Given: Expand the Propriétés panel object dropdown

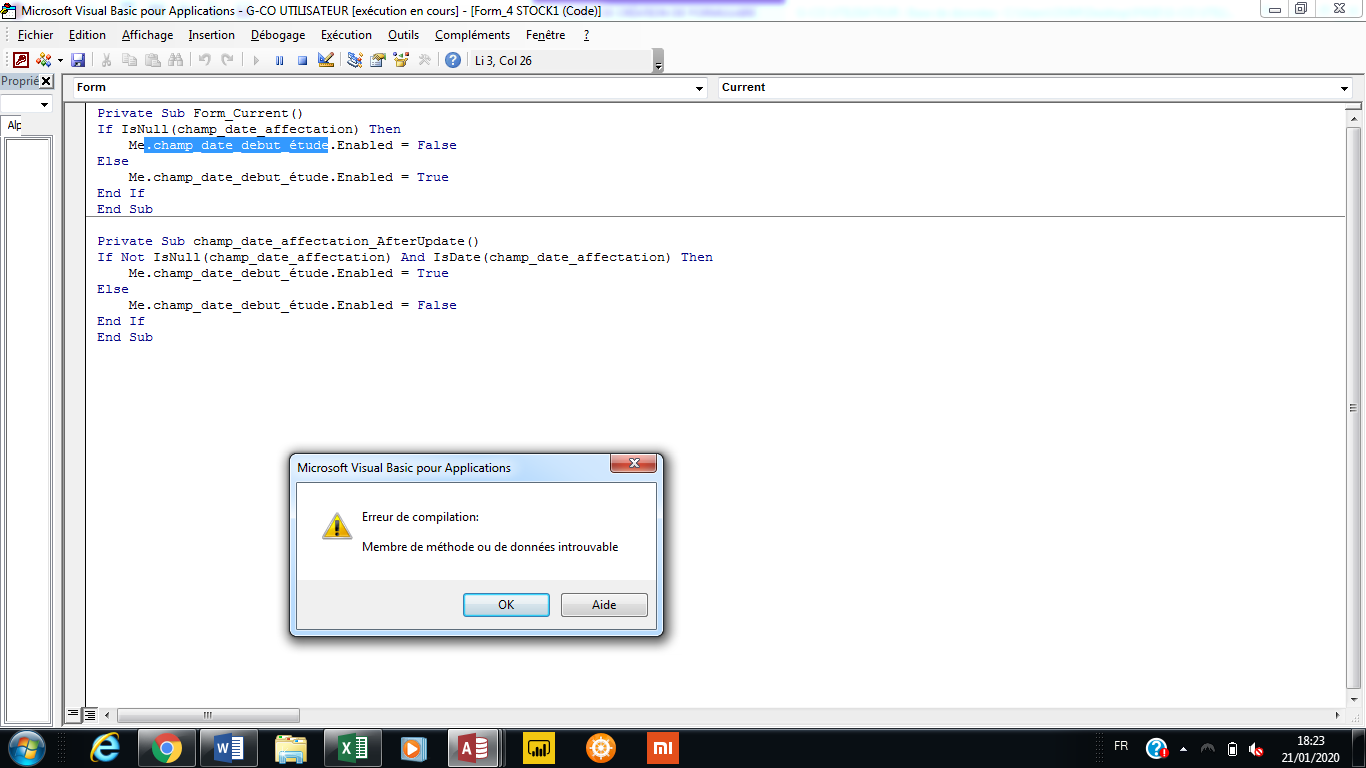Looking at the screenshot, I should point(44,104).
